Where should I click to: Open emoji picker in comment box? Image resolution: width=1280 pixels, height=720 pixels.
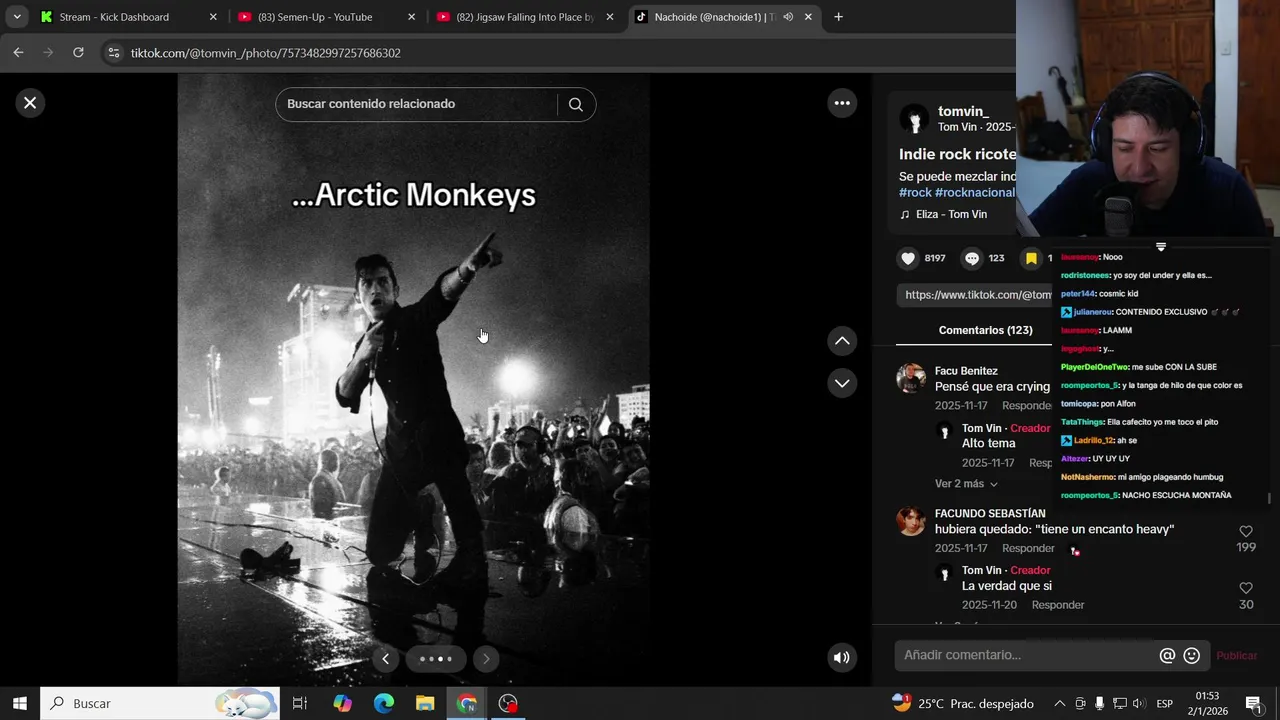coord(1191,656)
